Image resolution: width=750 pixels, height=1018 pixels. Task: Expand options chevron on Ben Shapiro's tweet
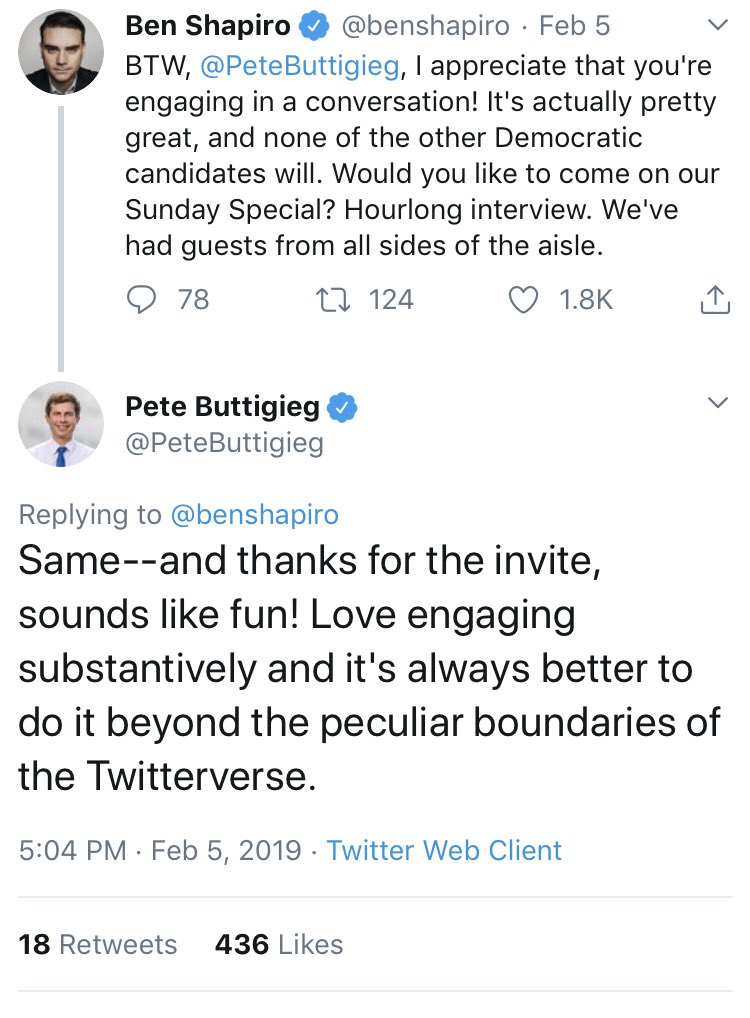coord(718,25)
